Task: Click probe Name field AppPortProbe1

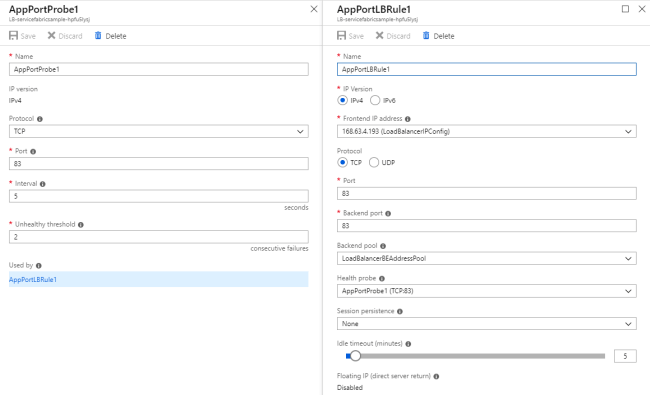Action: (159, 69)
